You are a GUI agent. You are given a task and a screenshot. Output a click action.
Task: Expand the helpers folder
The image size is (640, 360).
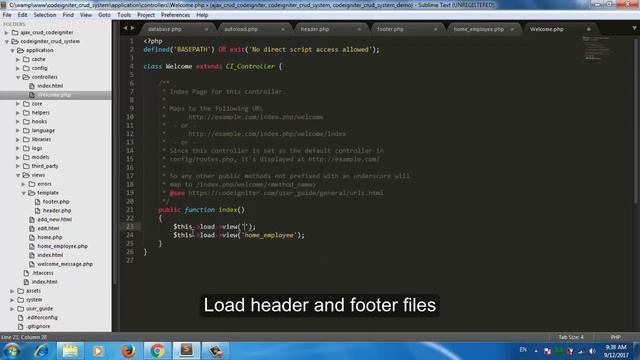18,113
